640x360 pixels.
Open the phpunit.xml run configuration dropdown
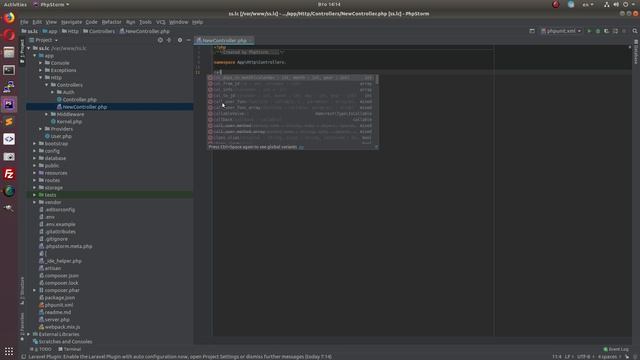(561, 31)
